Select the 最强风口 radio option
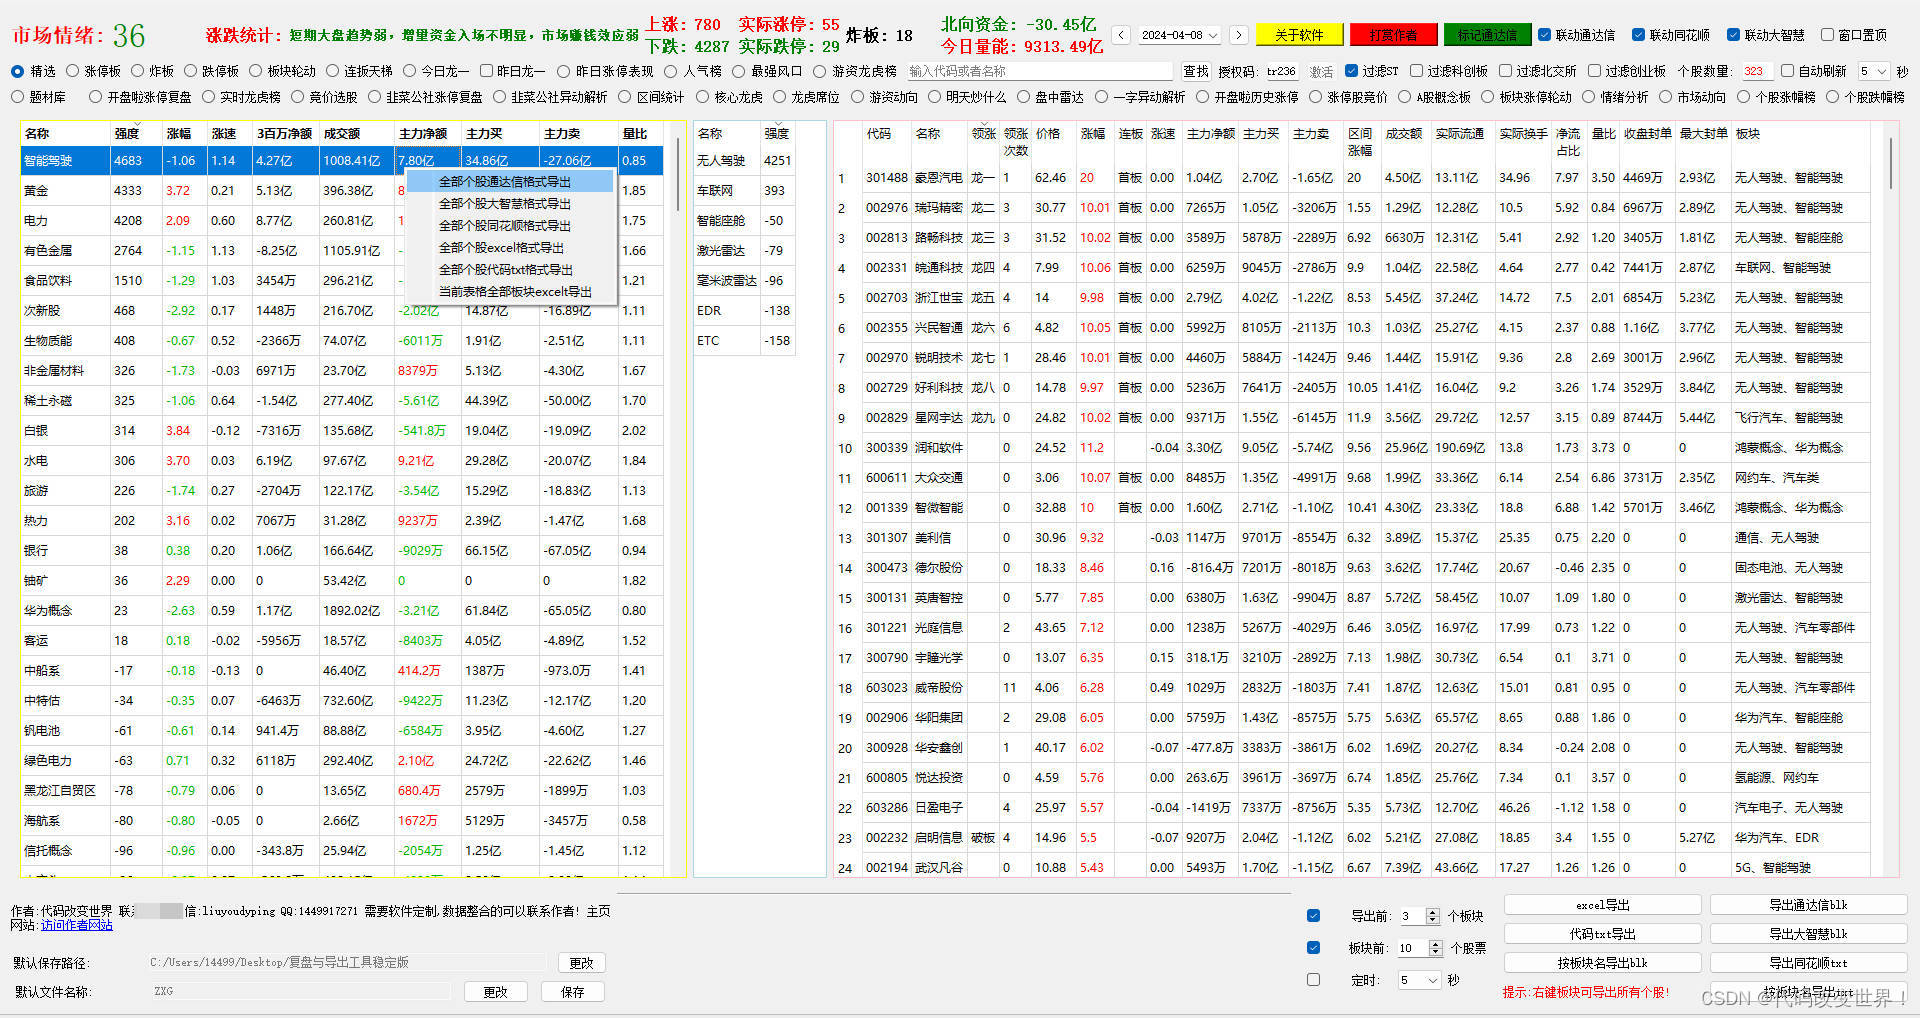This screenshot has width=1920, height=1018. point(739,71)
